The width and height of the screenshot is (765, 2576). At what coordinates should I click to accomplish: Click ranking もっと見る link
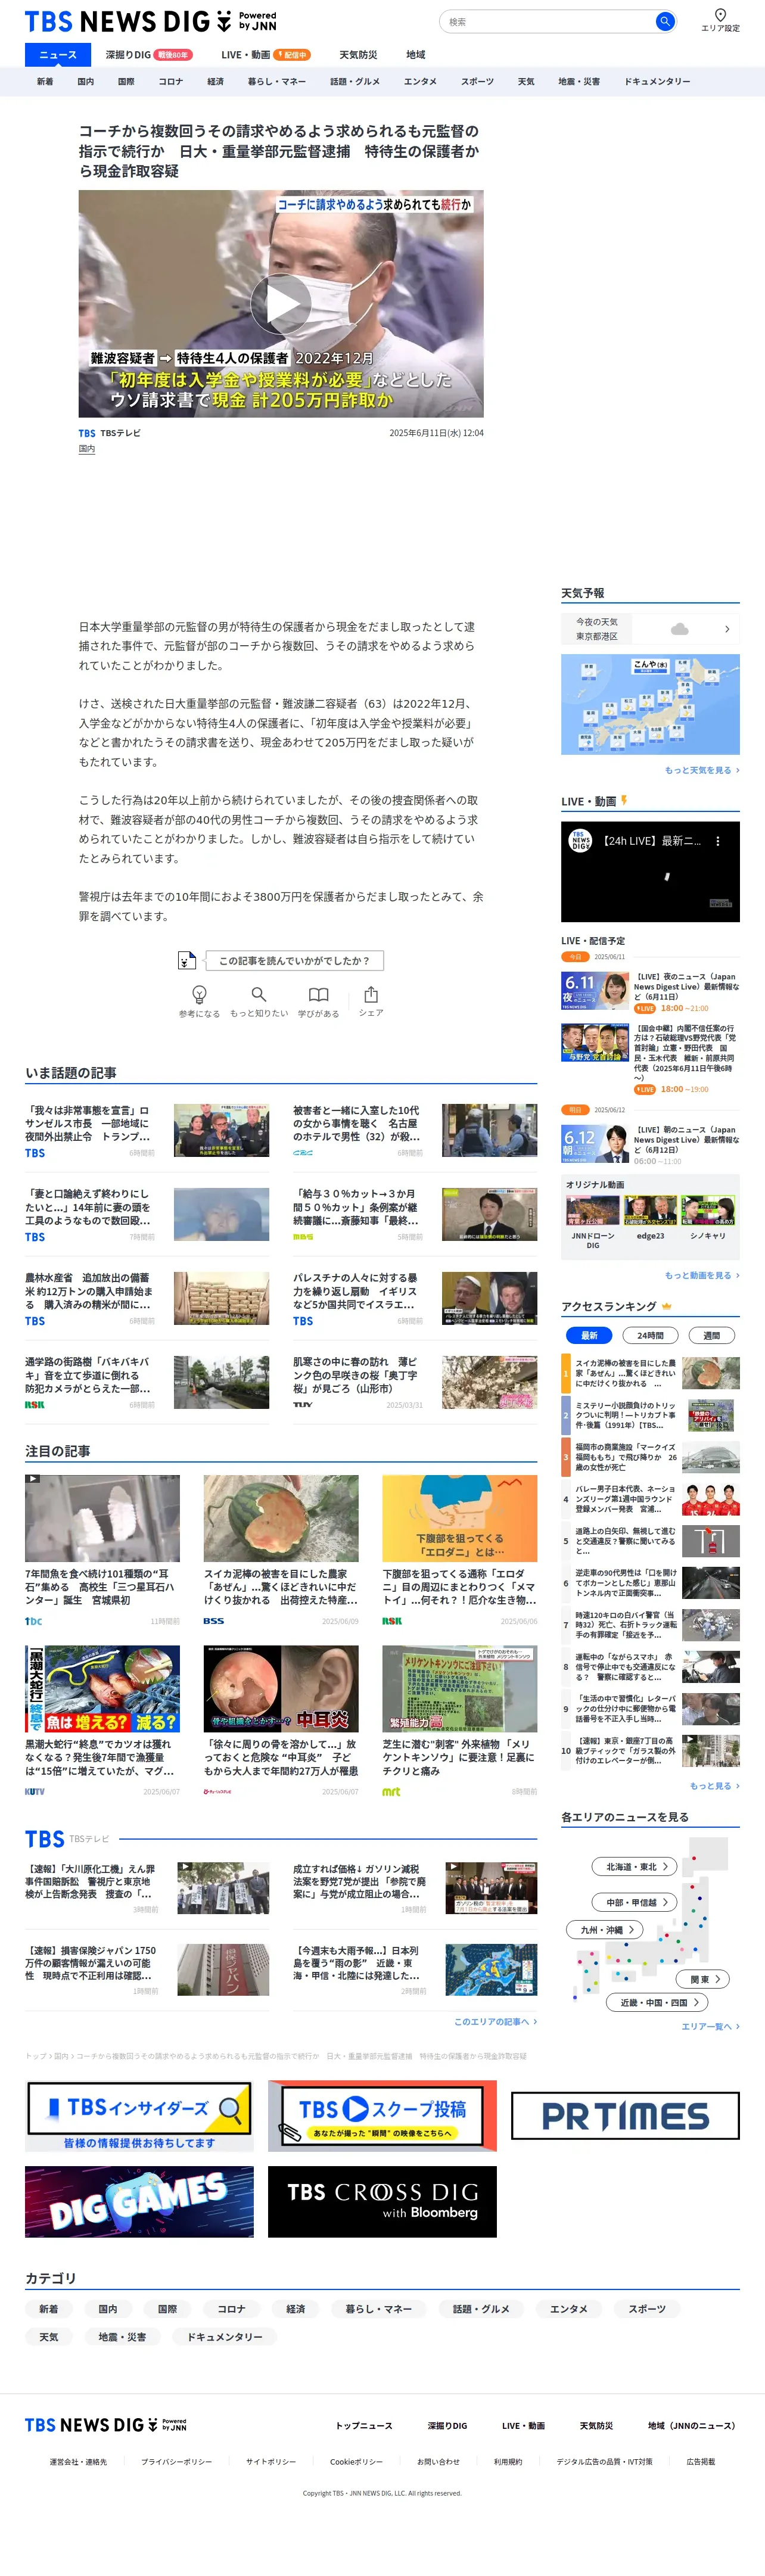point(714,1785)
